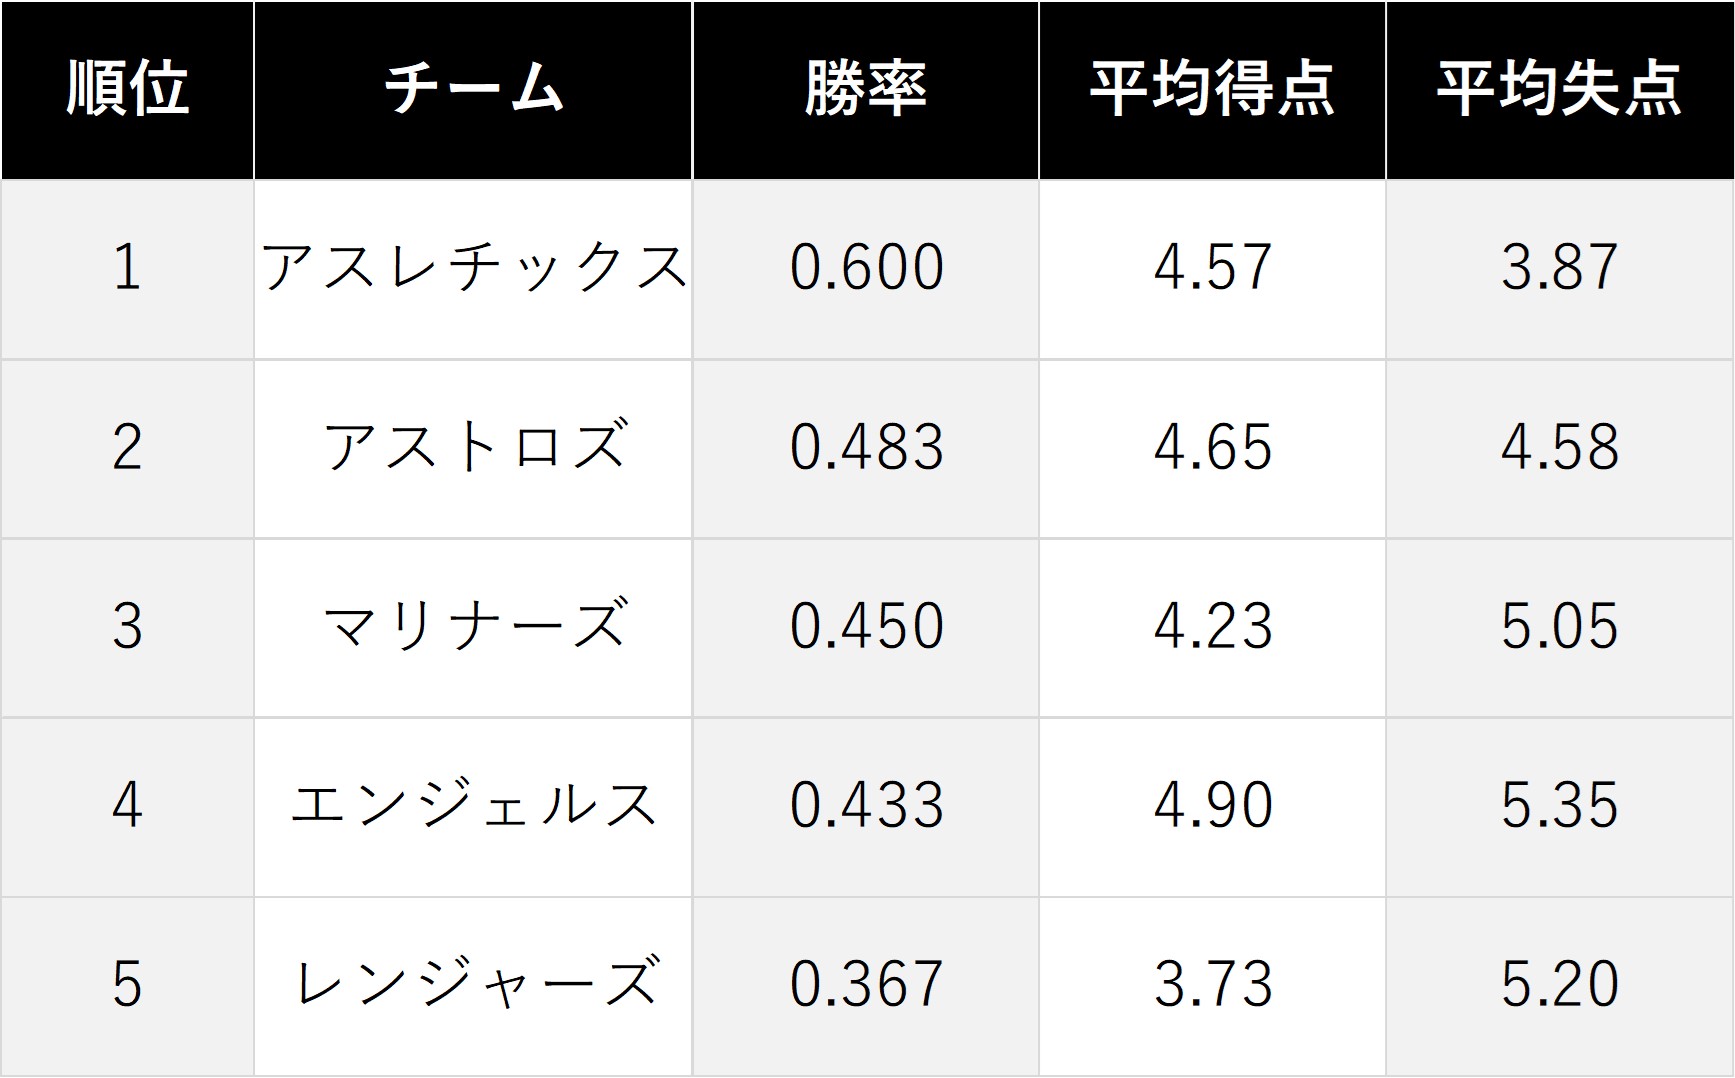Click the 勝率 column header
The width and height of the screenshot is (1735, 1078).
[866, 90]
